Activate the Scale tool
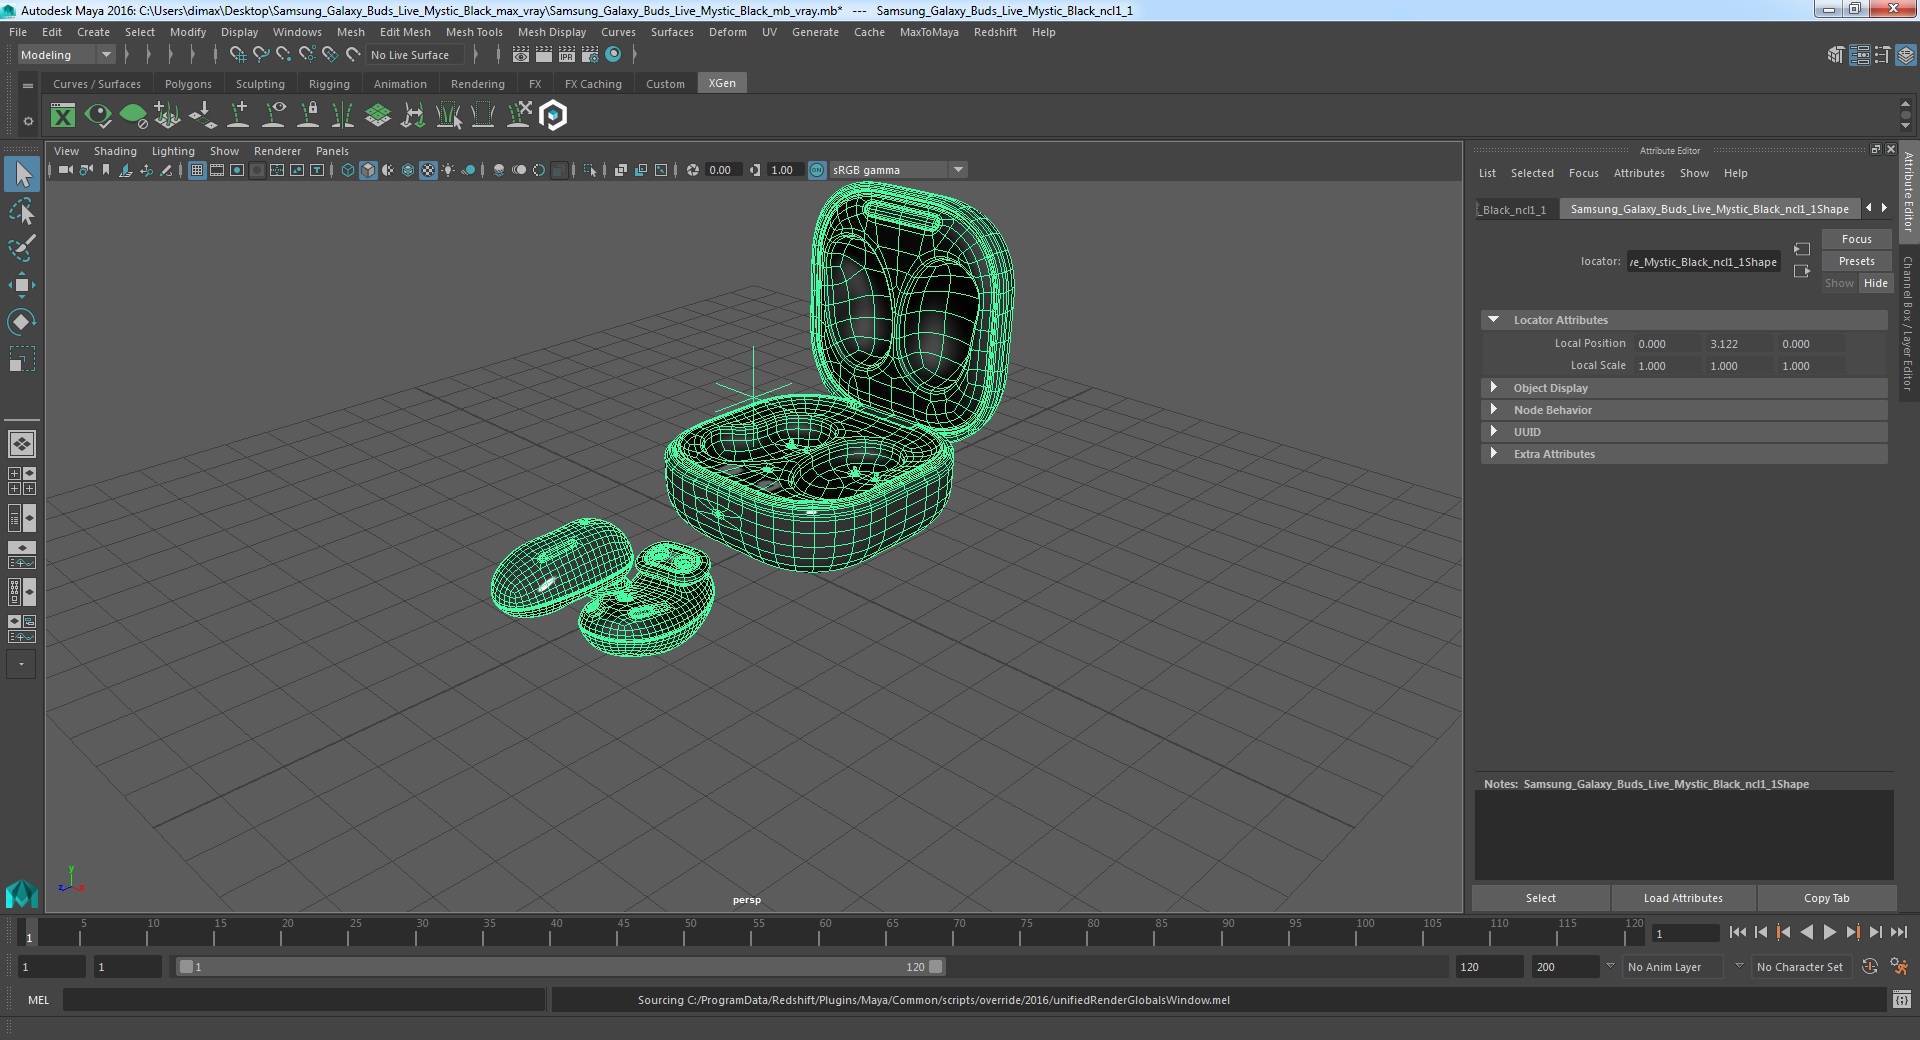Screen dimensions: 1920x1040 click(x=22, y=358)
